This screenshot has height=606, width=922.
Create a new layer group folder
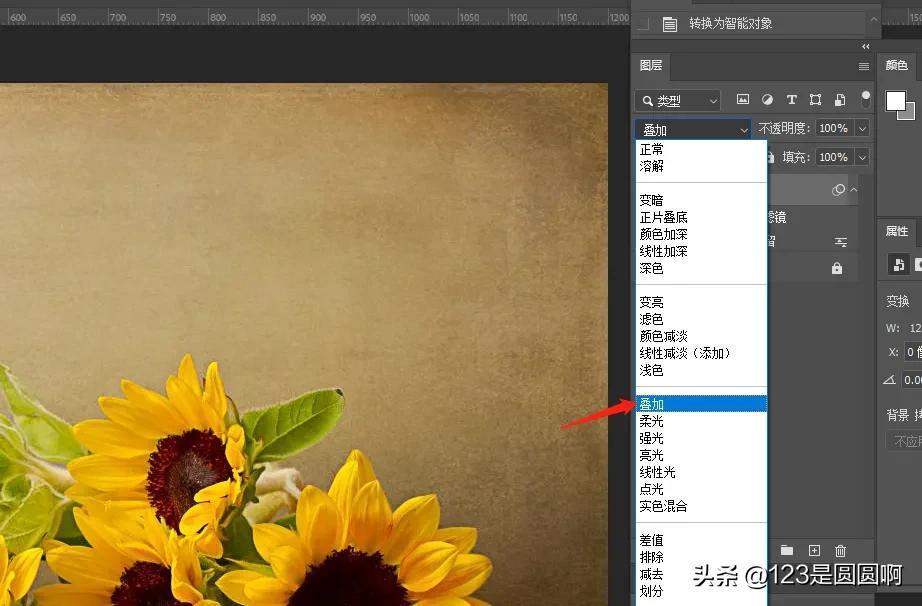(x=786, y=551)
